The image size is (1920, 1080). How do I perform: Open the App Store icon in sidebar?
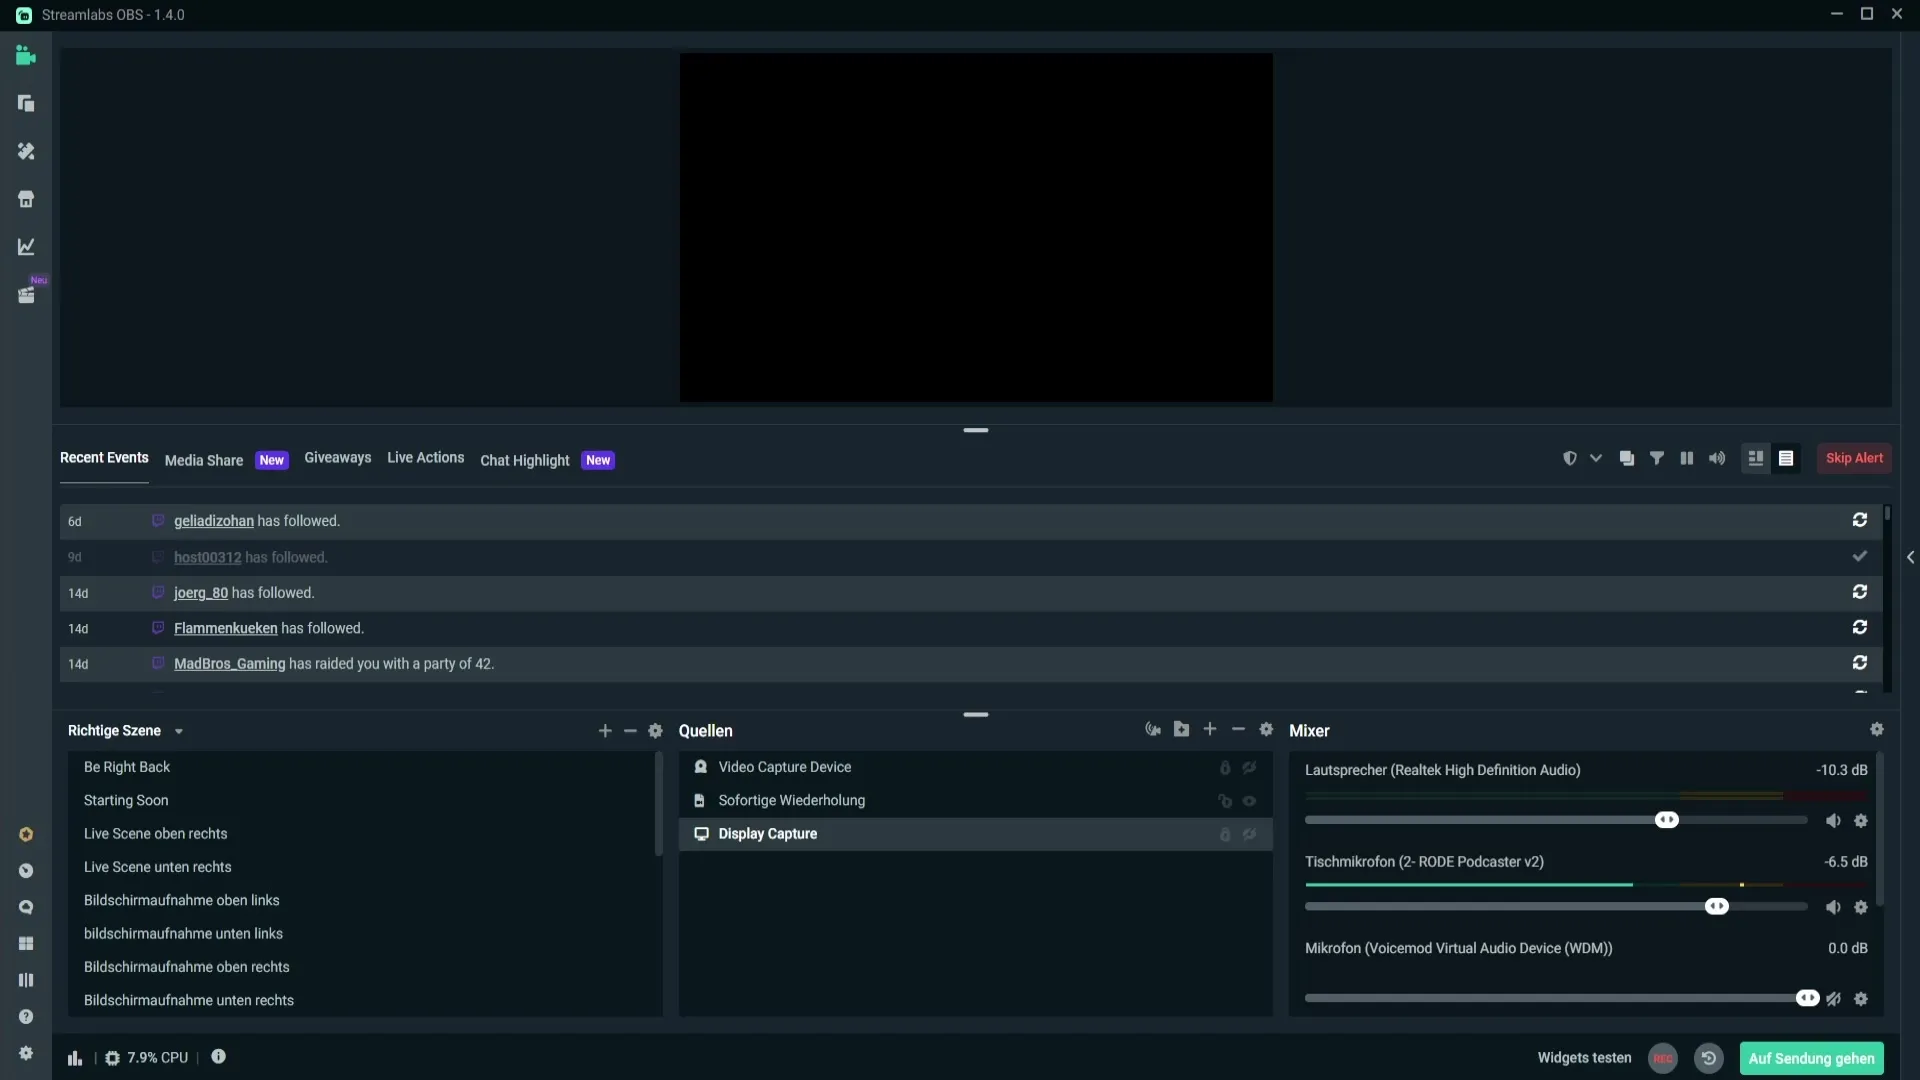click(x=26, y=199)
